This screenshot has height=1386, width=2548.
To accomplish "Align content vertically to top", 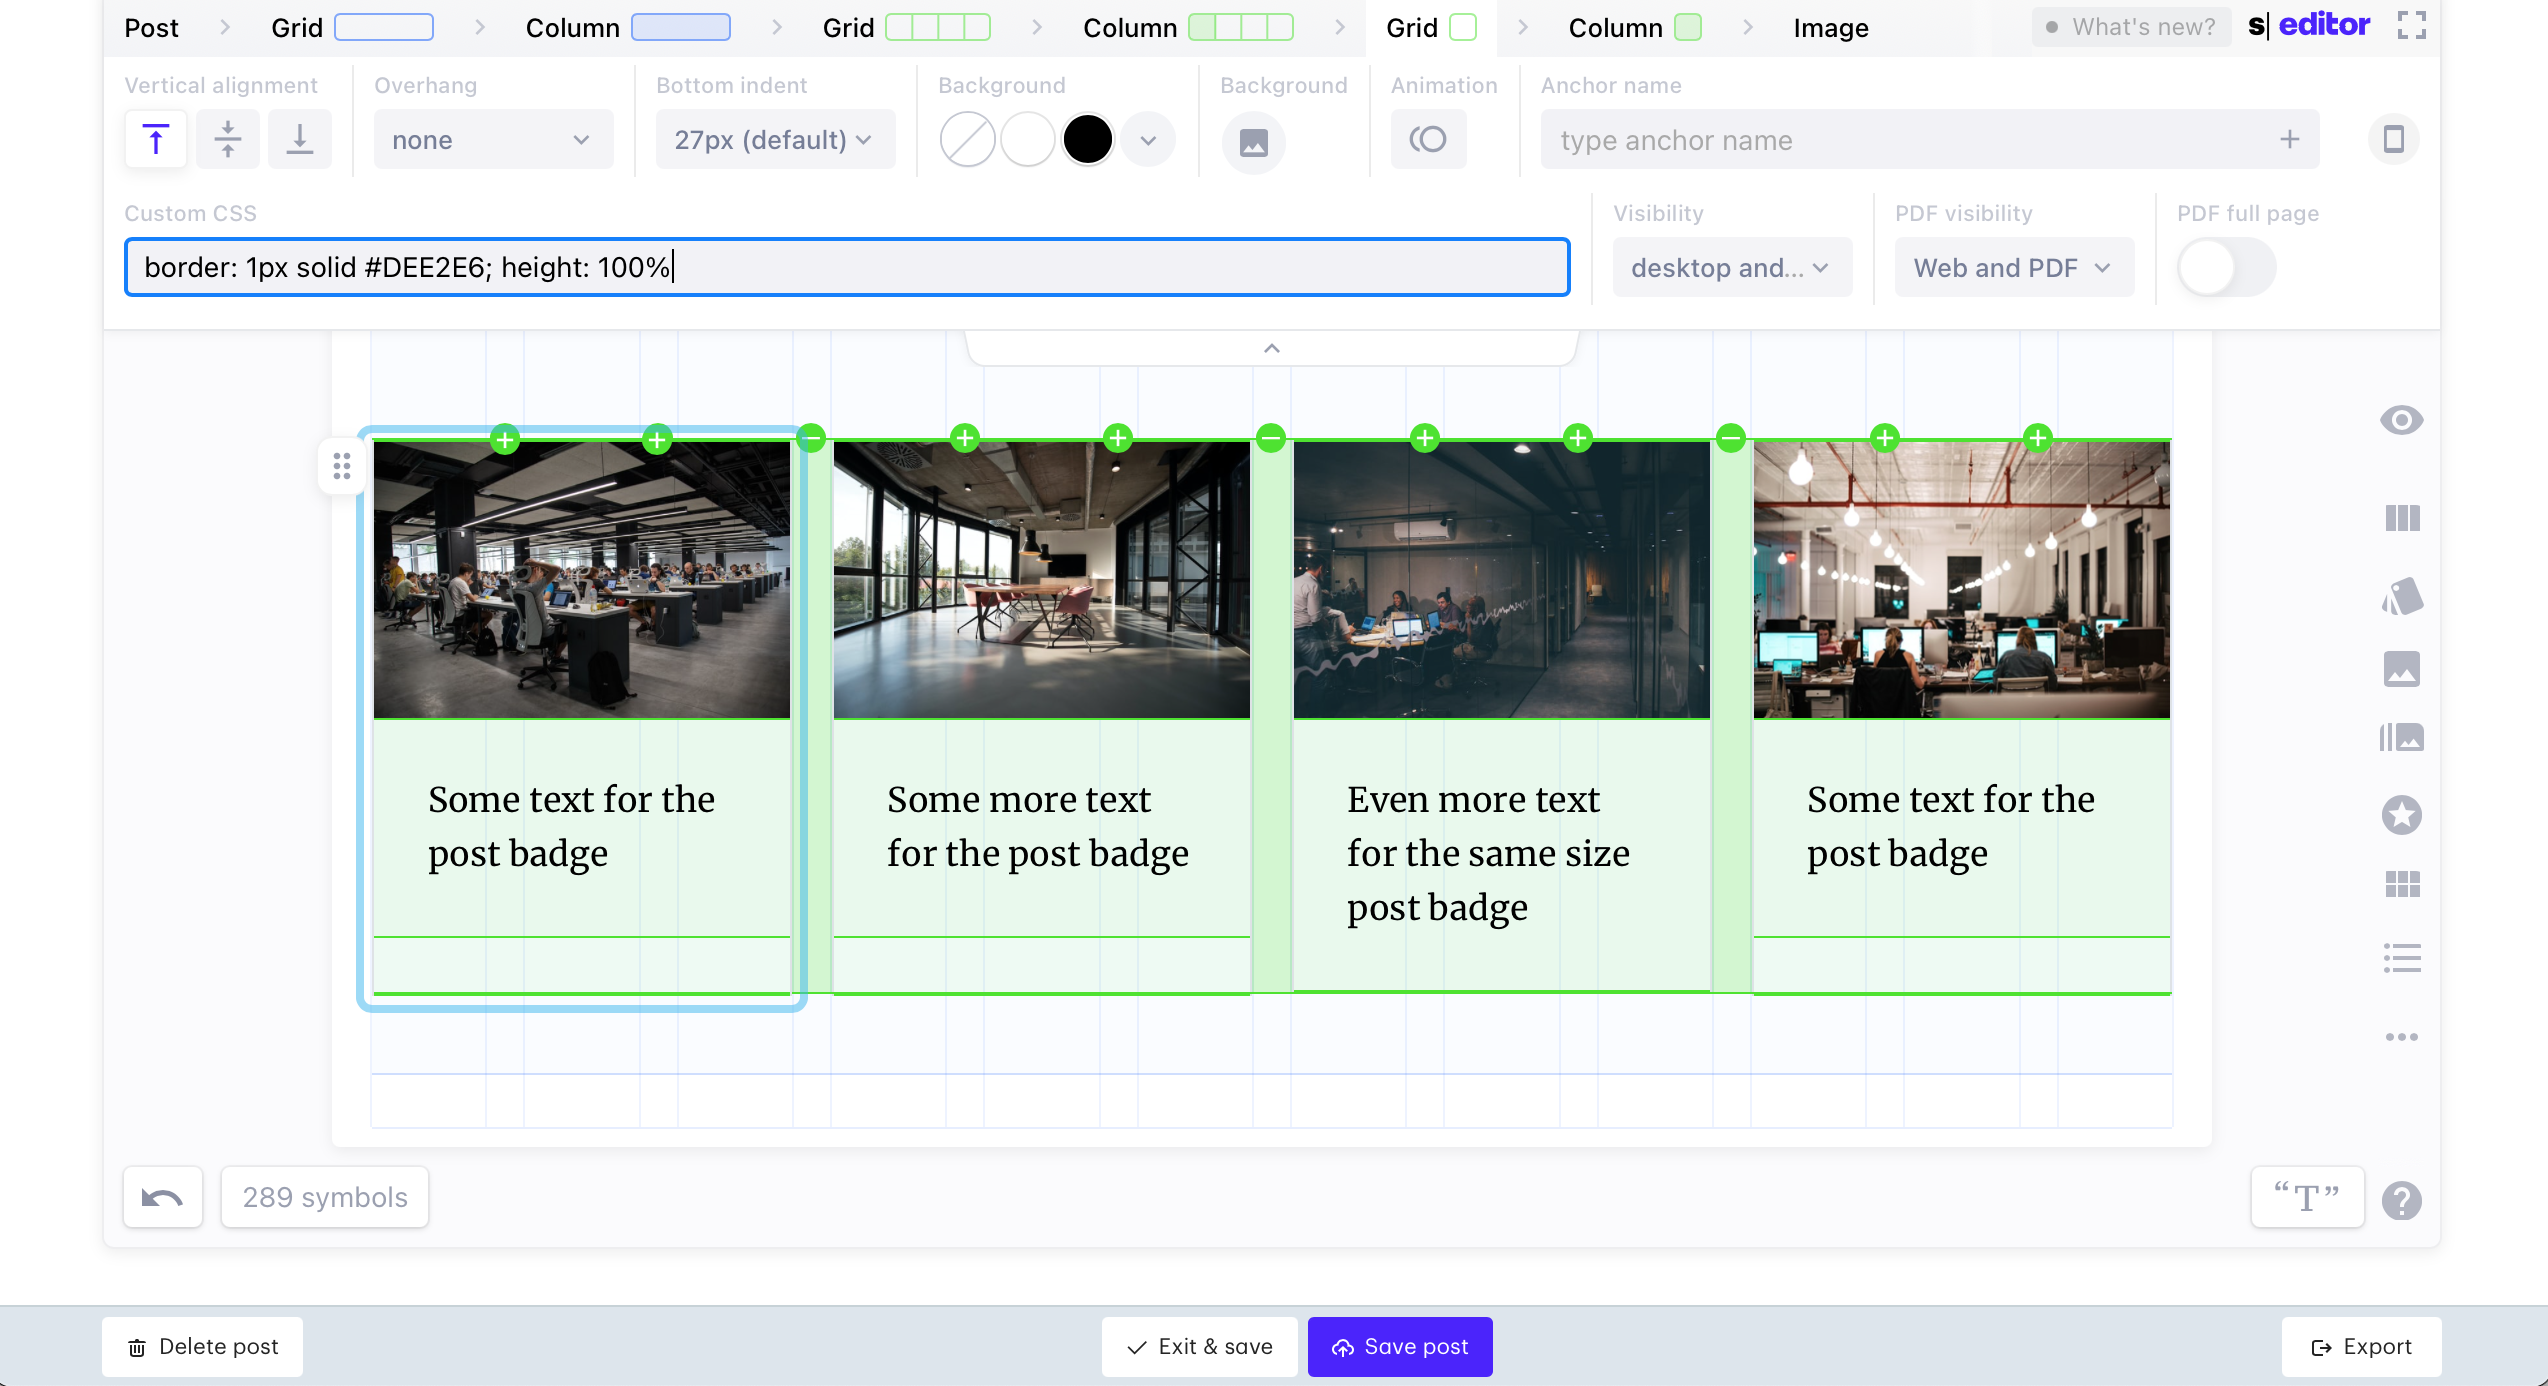I will click(x=155, y=140).
